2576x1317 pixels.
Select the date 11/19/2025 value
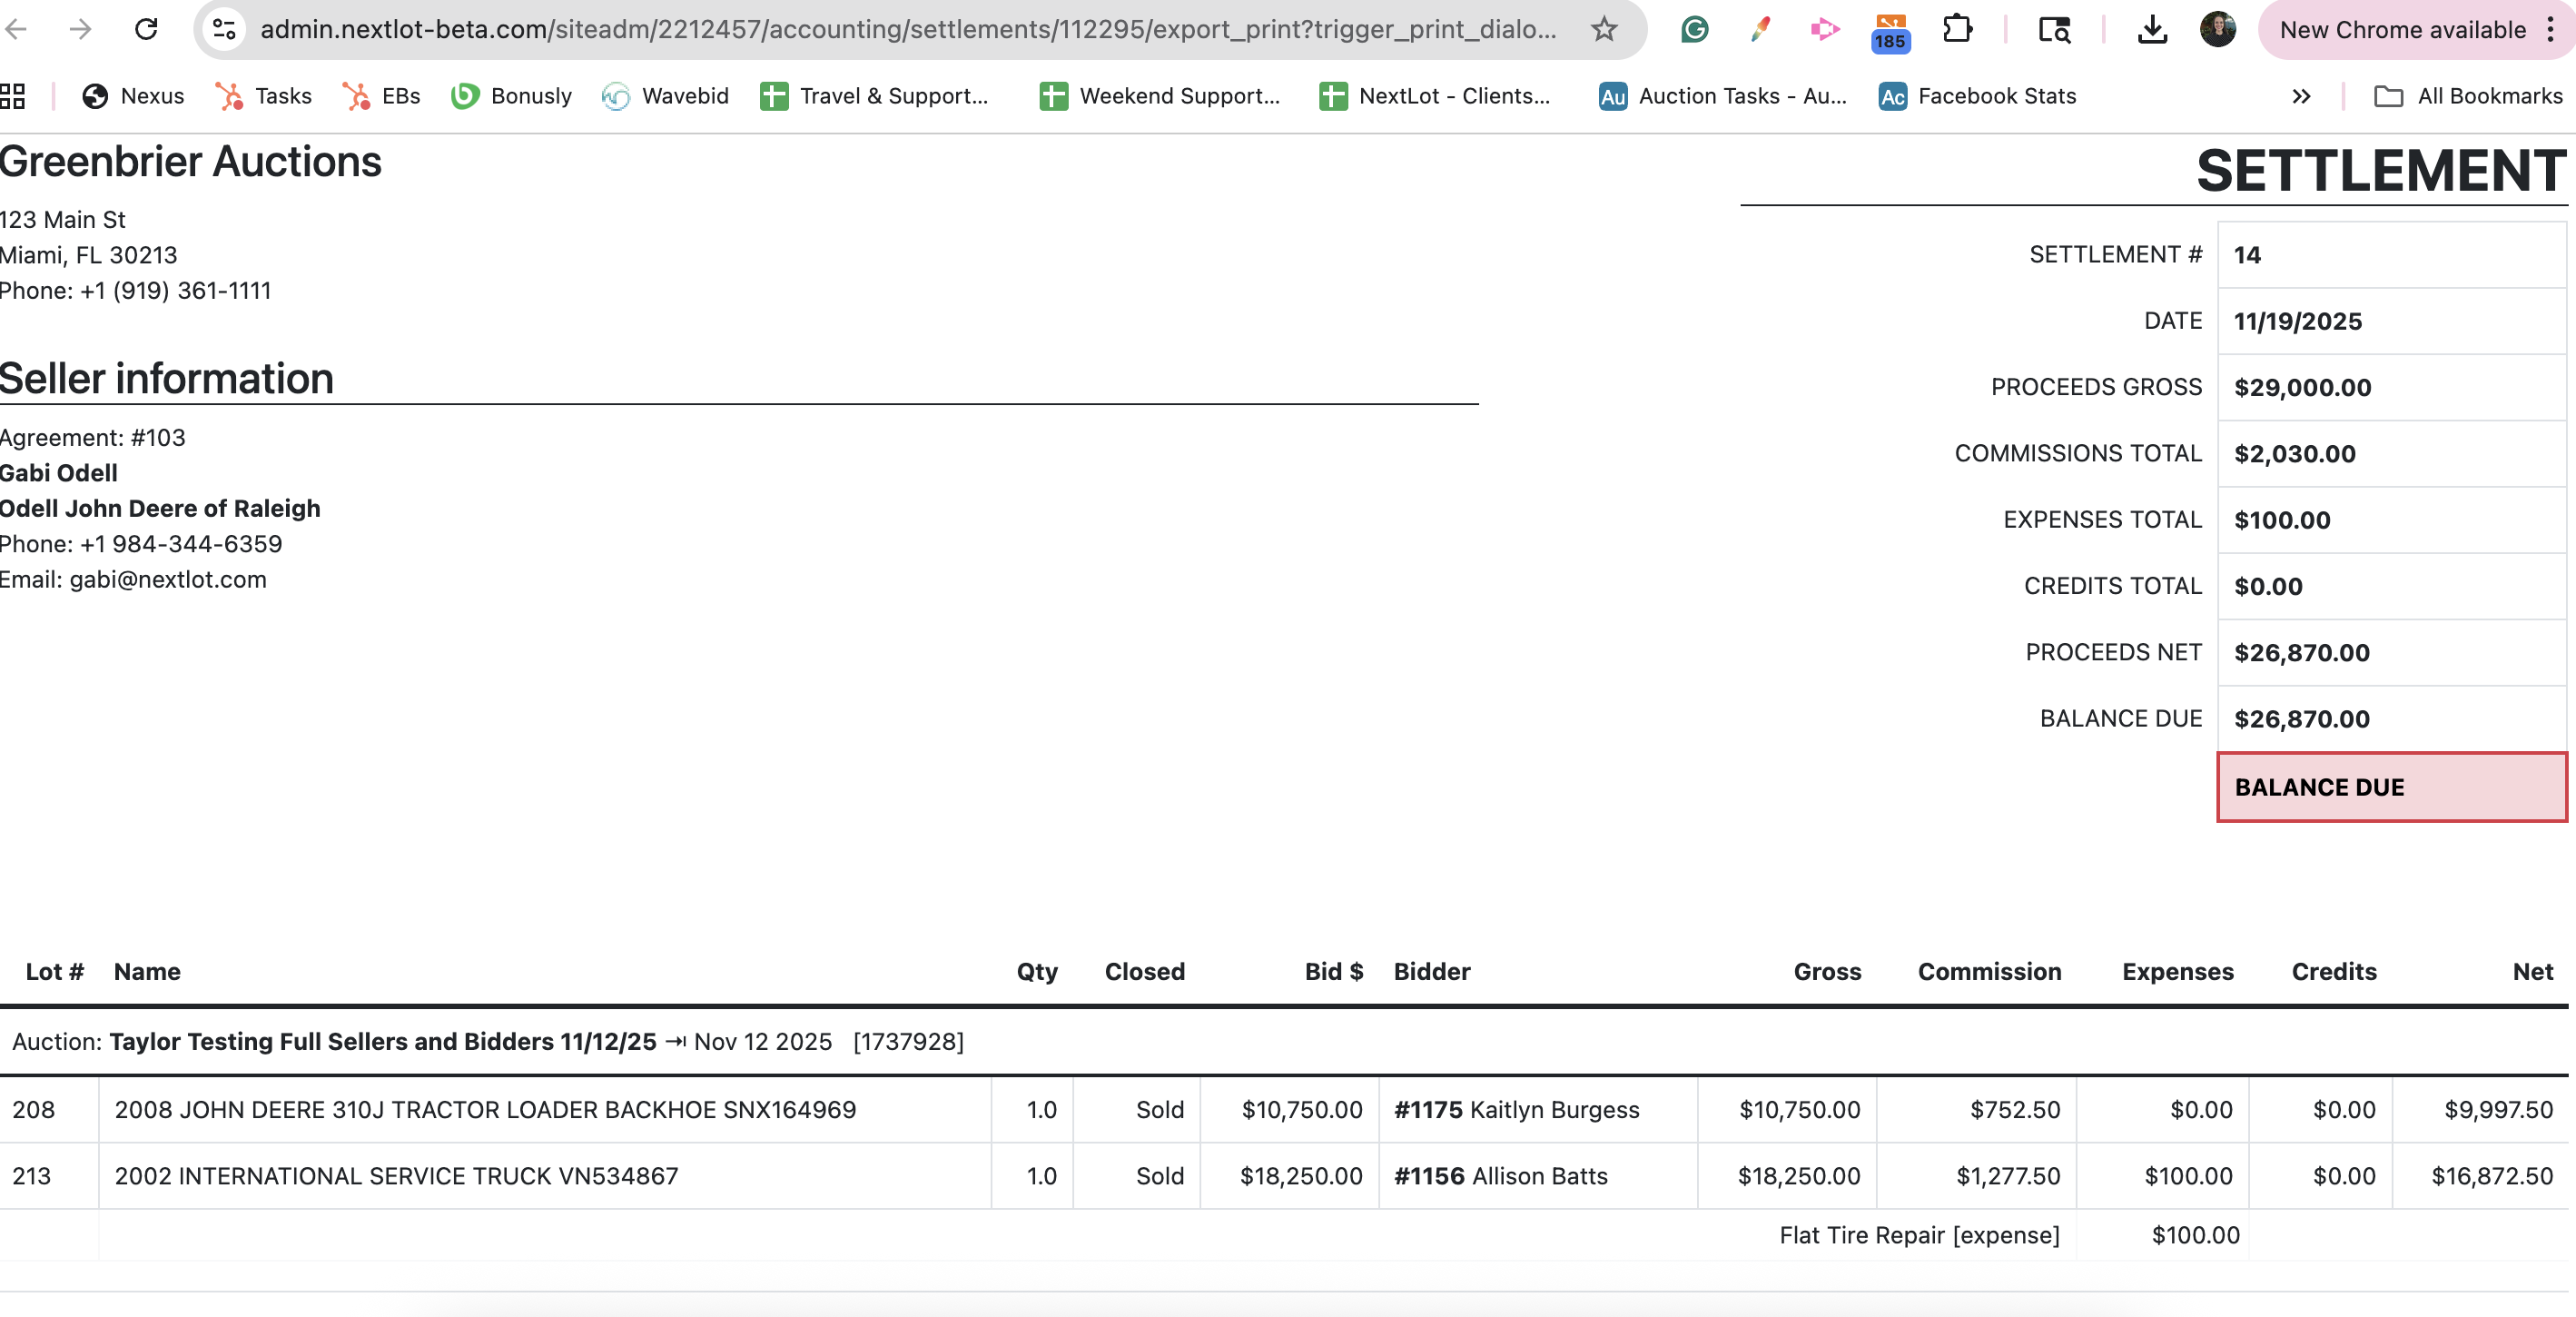click(2297, 321)
